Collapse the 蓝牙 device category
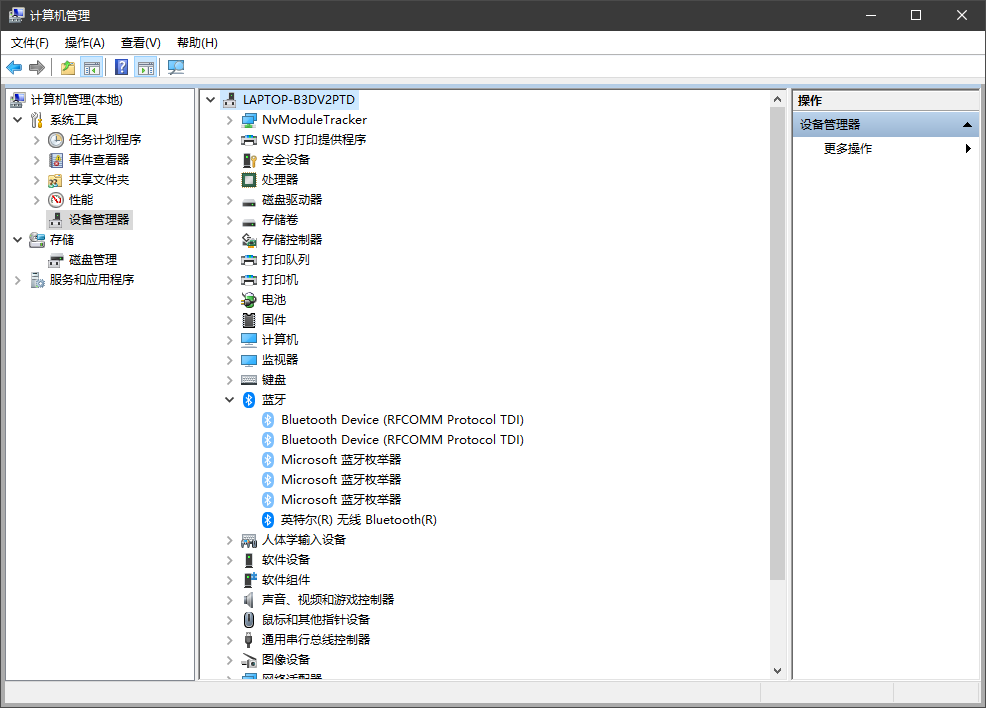The width and height of the screenshot is (986, 708). pyautogui.click(x=230, y=400)
